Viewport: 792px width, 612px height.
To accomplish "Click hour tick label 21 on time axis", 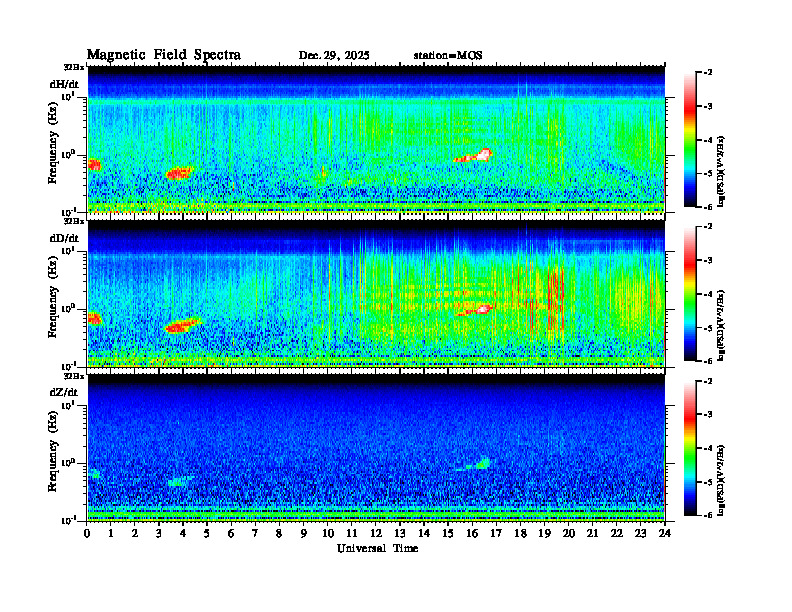I will click(592, 534).
